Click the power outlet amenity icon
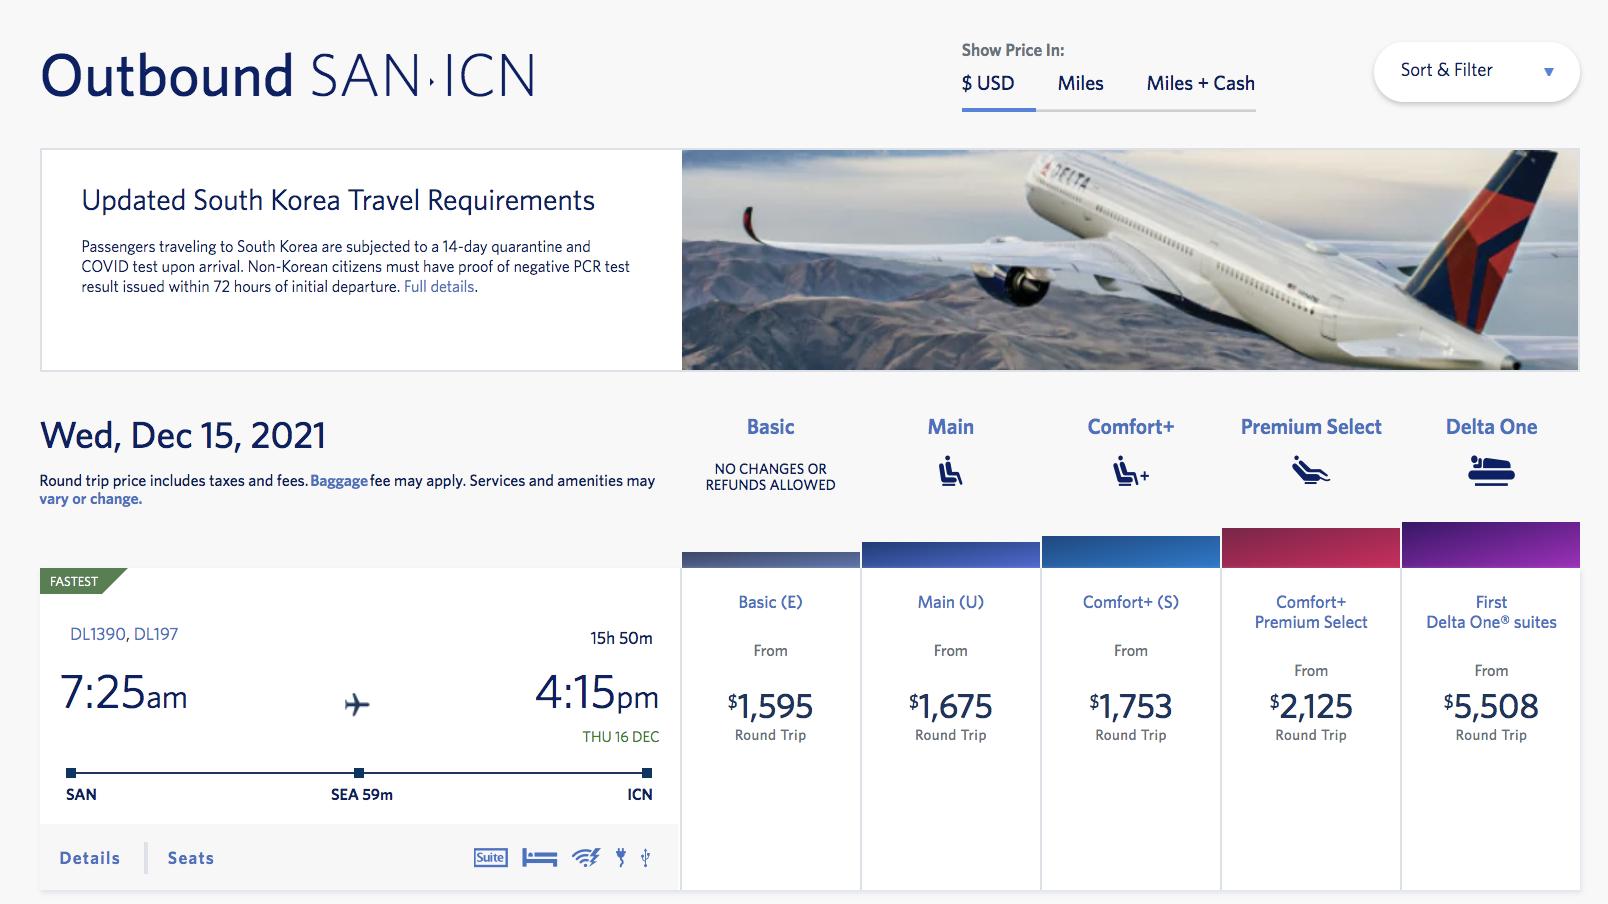Viewport: 1608px width, 904px height. (621, 857)
